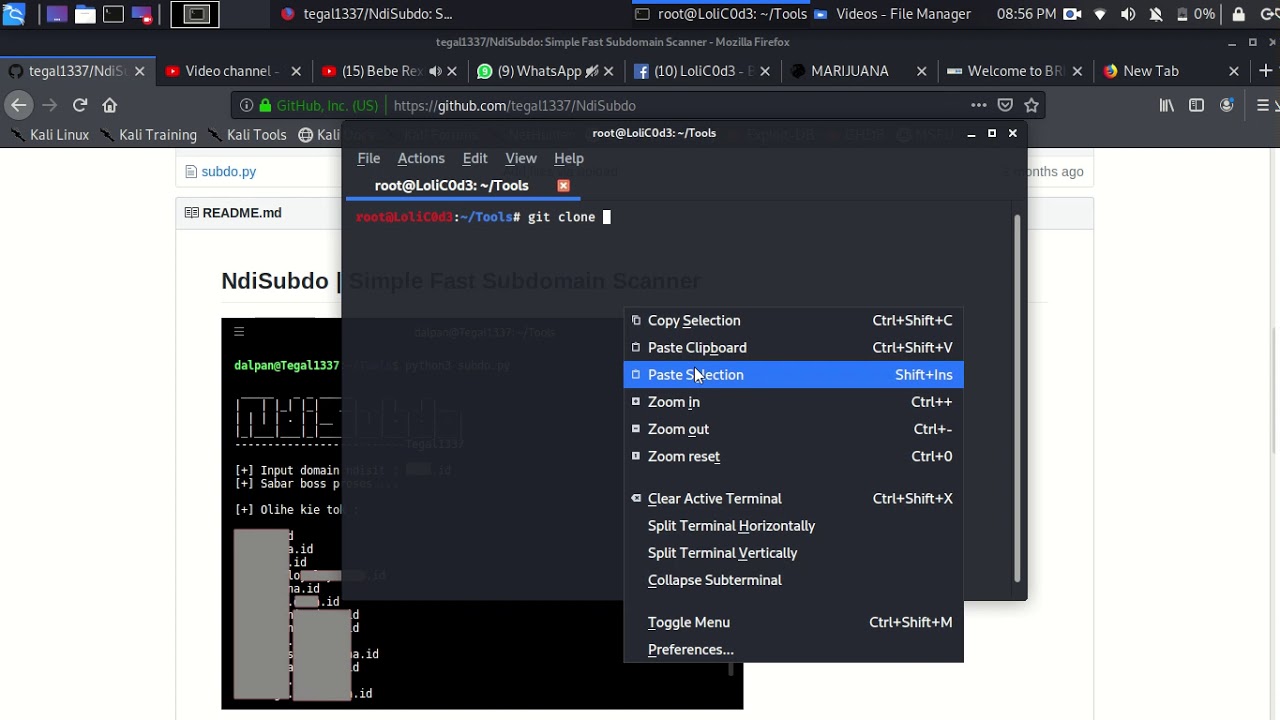
Task: Choose Zoom out from context menu
Action: pyautogui.click(x=793, y=428)
